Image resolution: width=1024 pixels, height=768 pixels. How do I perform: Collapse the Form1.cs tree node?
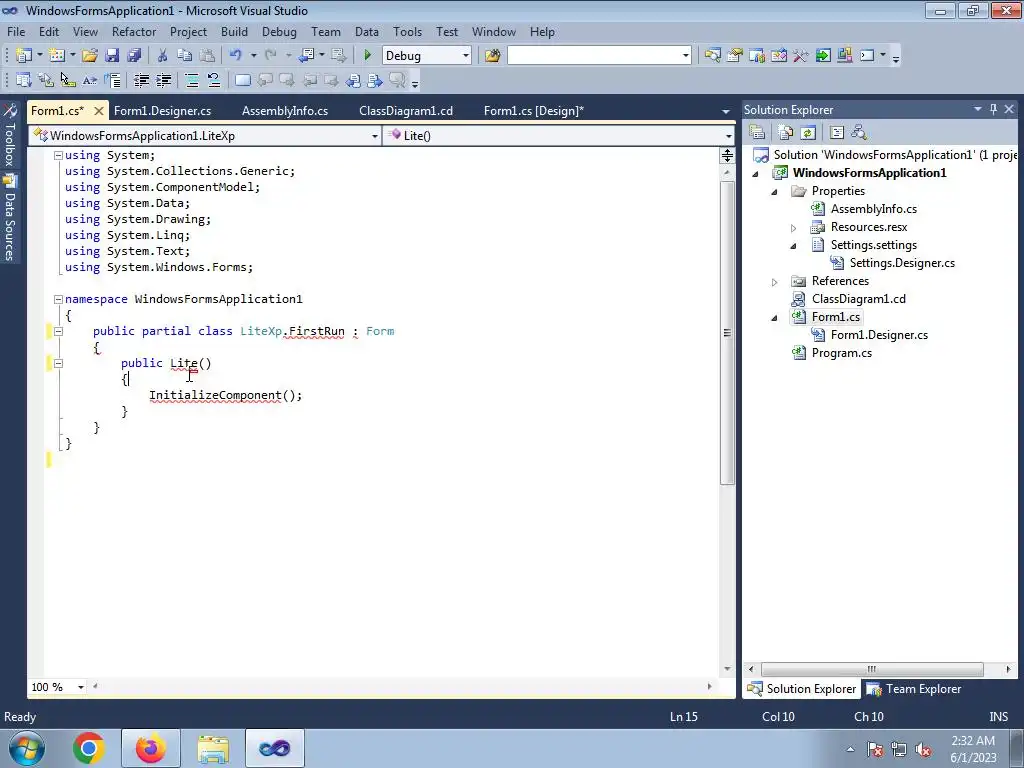(775, 318)
